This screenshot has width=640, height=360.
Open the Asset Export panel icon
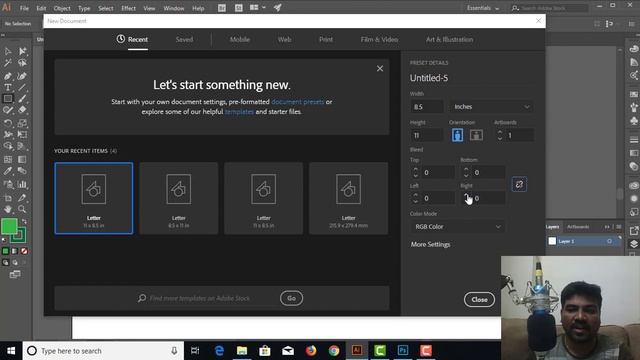tap(633, 231)
